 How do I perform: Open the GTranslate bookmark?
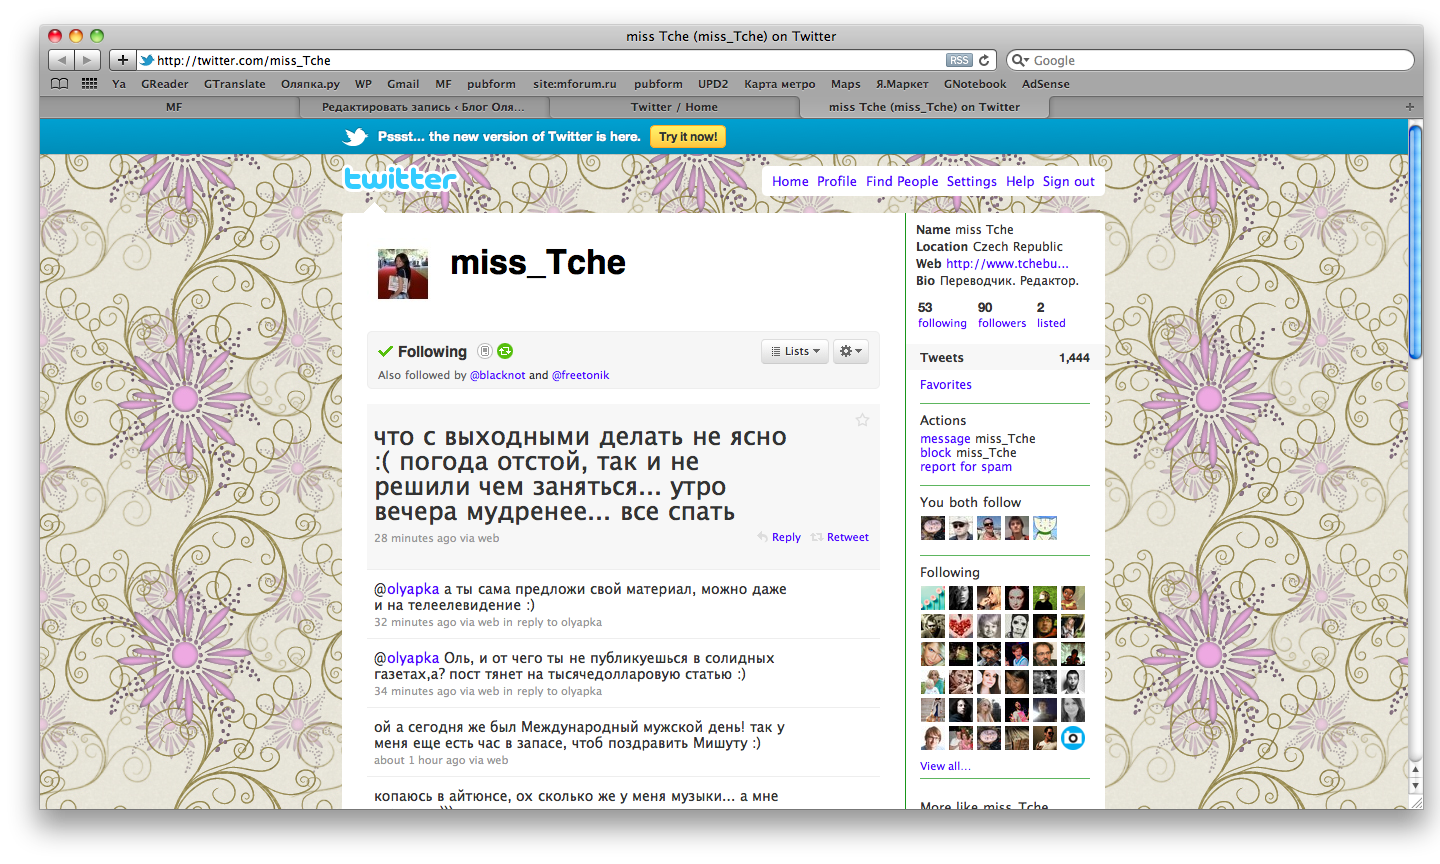click(x=235, y=84)
